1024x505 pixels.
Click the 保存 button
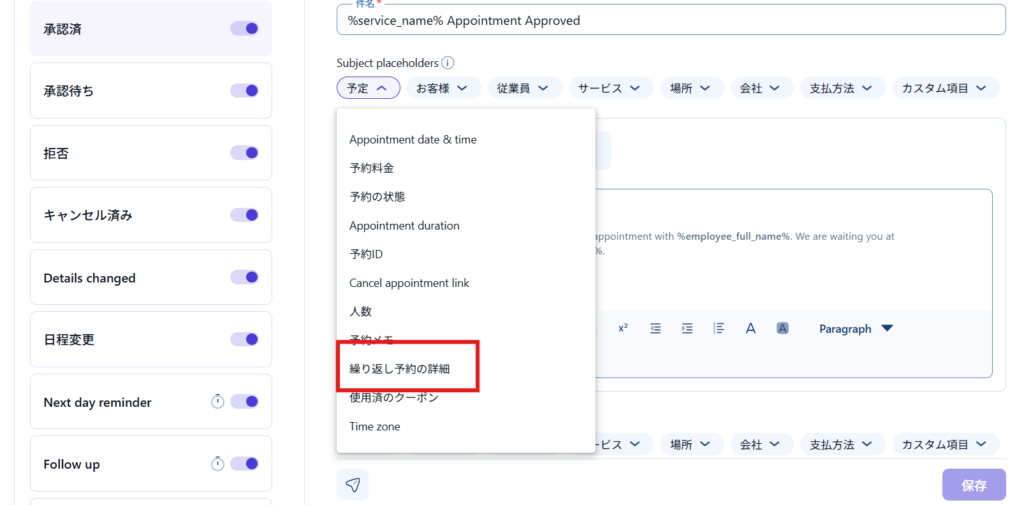point(973,485)
